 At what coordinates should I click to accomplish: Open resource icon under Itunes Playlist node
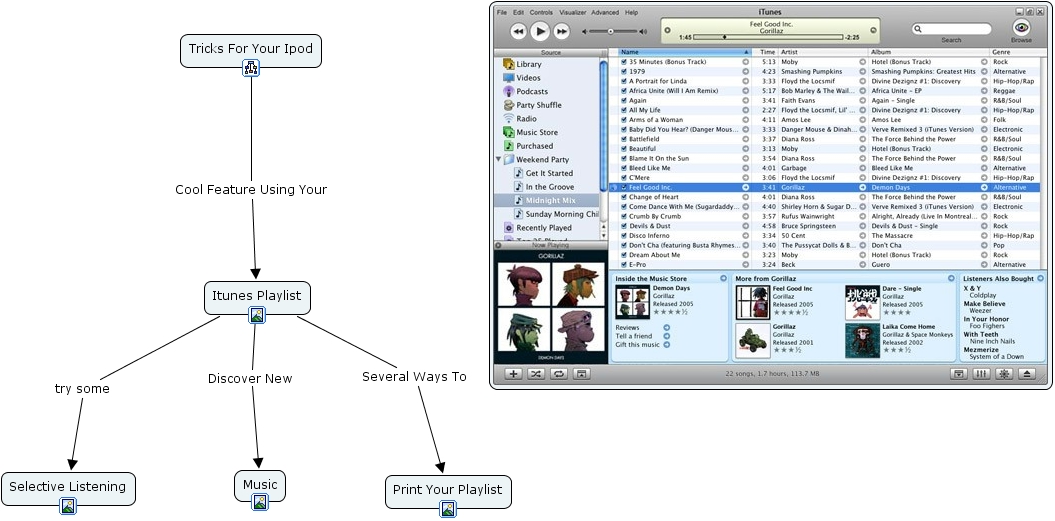tap(257, 315)
